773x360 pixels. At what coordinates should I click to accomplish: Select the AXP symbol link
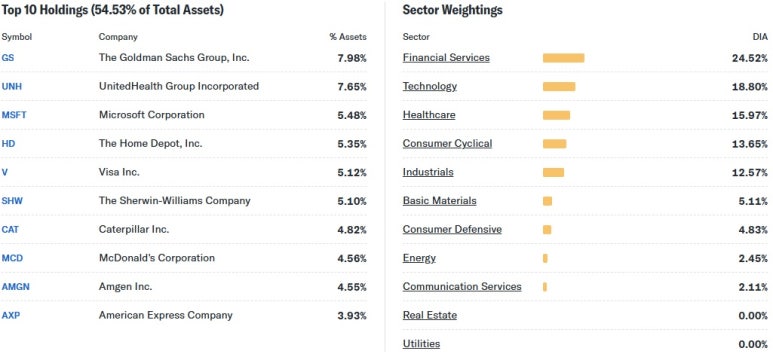[11, 315]
